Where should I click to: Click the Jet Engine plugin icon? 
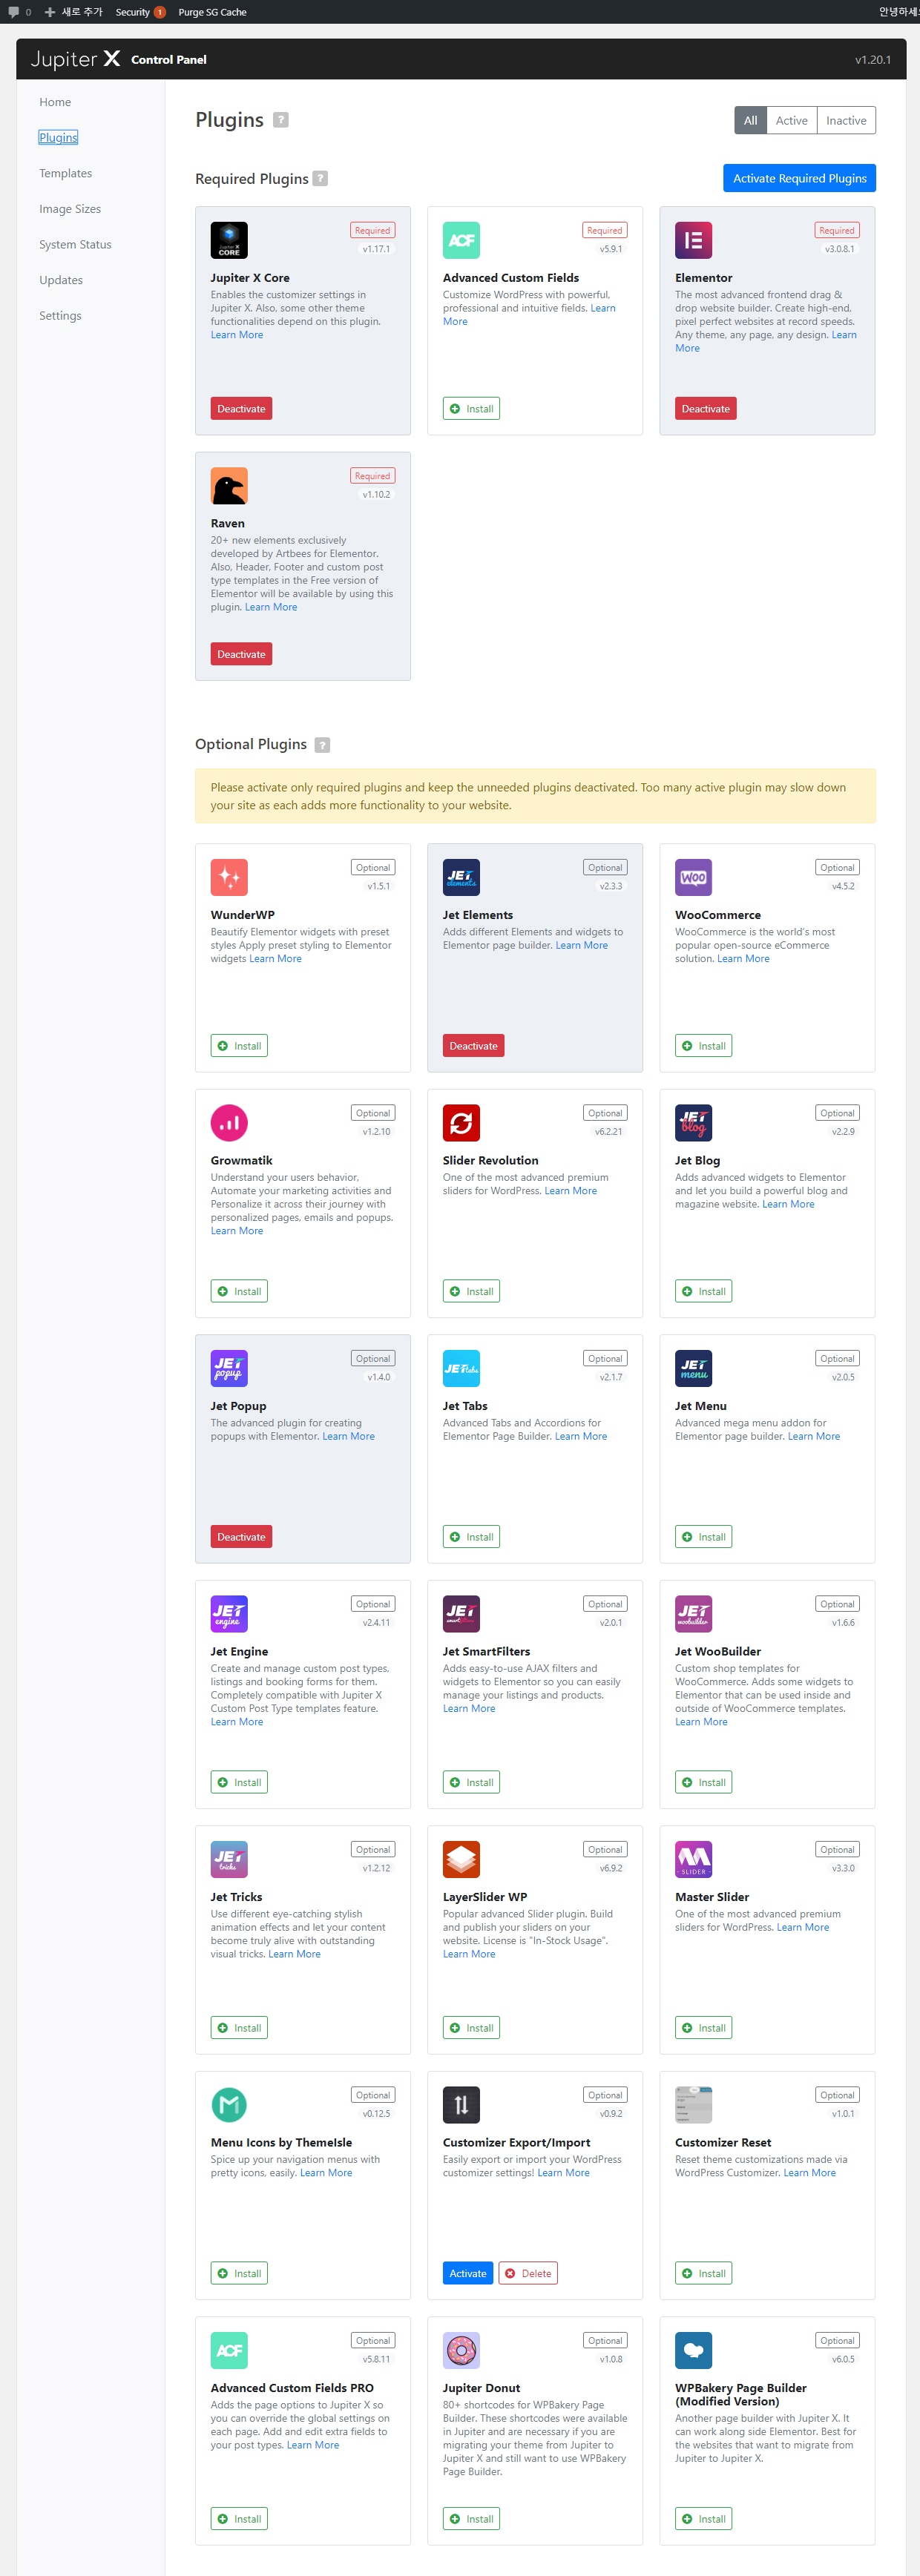click(x=229, y=1614)
